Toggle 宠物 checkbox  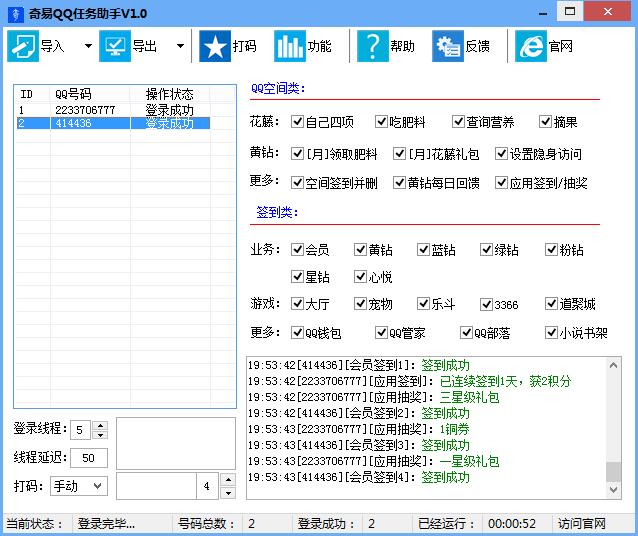(x=361, y=304)
